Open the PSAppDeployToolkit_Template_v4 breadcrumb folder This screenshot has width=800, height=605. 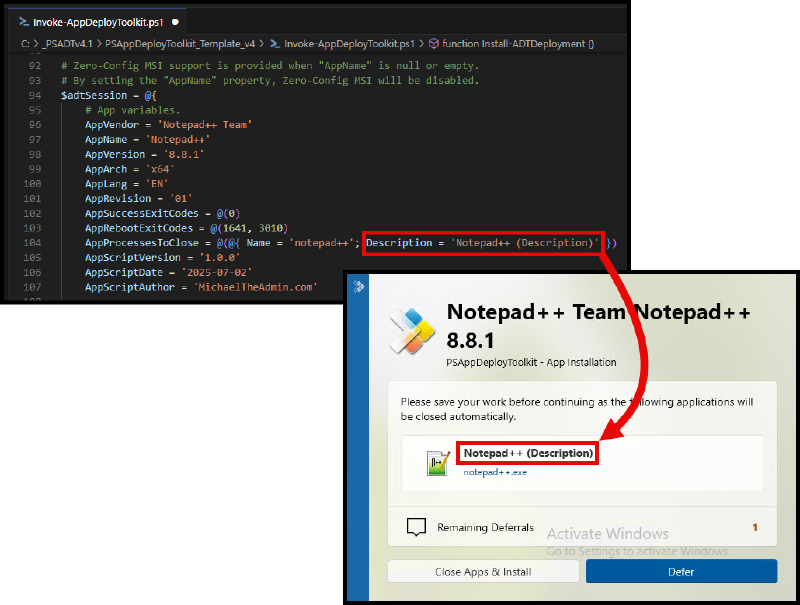180,44
